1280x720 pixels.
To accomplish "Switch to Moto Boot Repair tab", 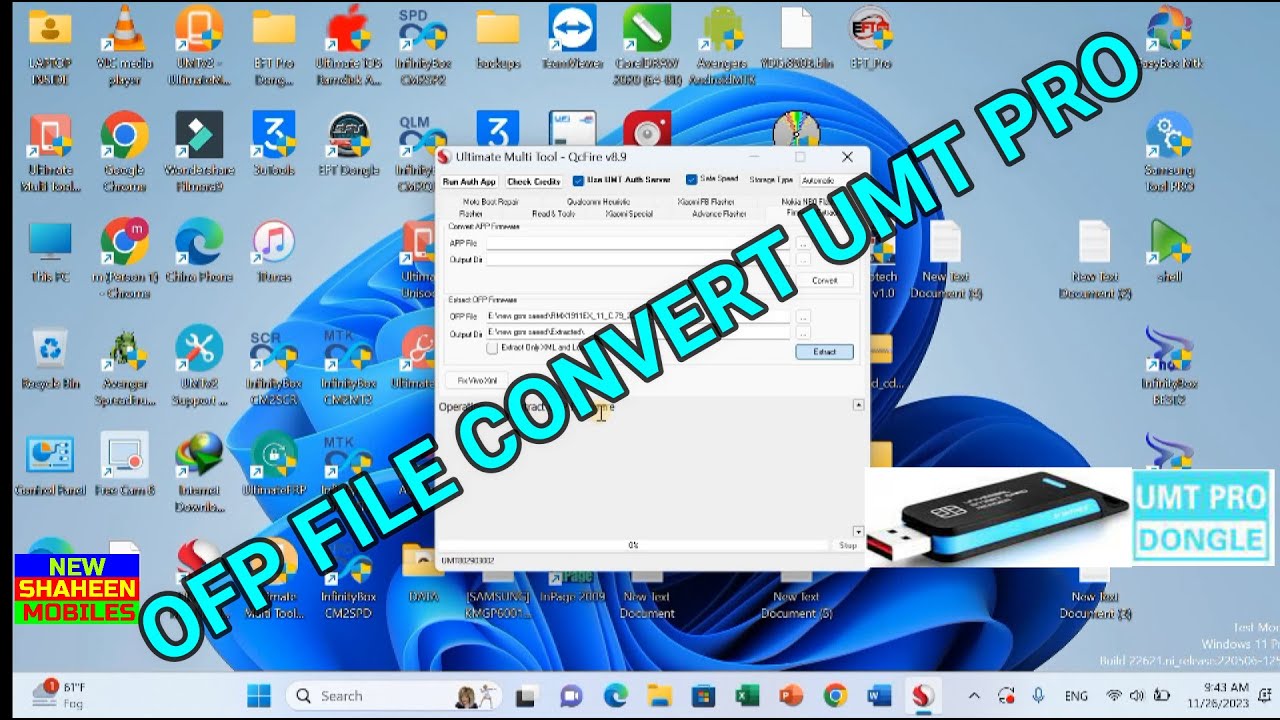I will tap(491, 202).
